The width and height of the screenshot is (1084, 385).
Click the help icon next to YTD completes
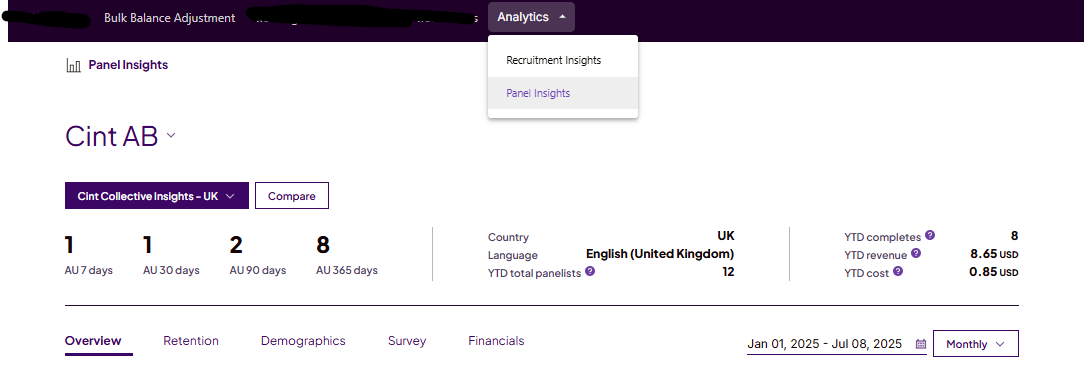point(930,235)
